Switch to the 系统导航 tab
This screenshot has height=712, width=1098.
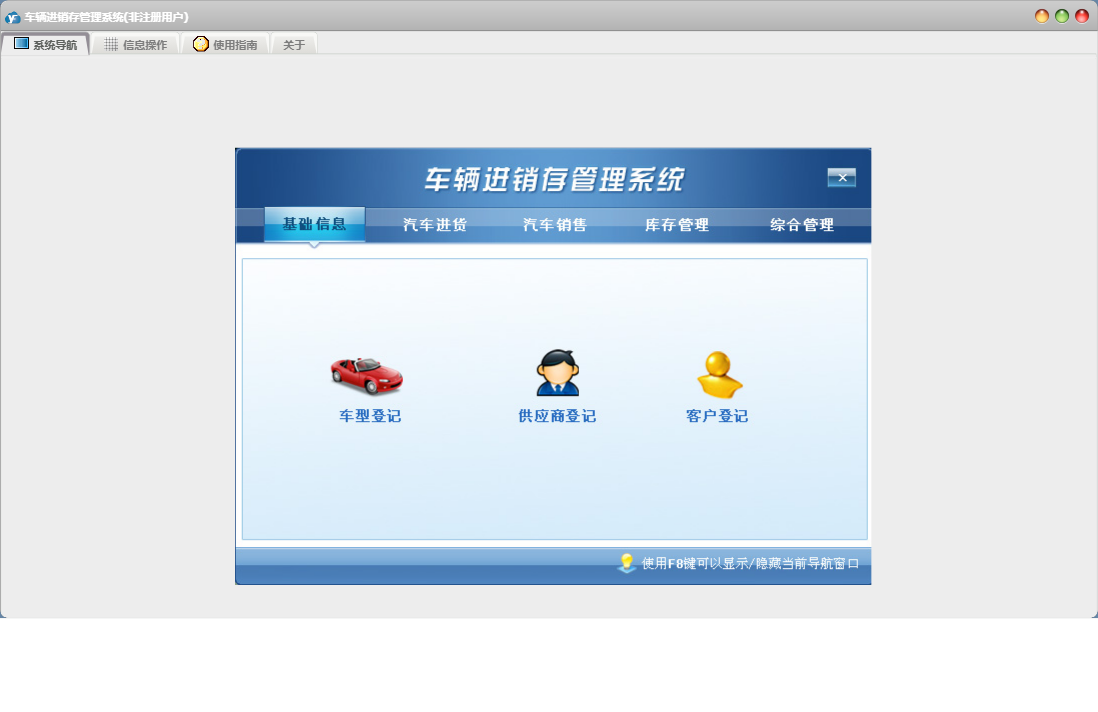(x=45, y=45)
